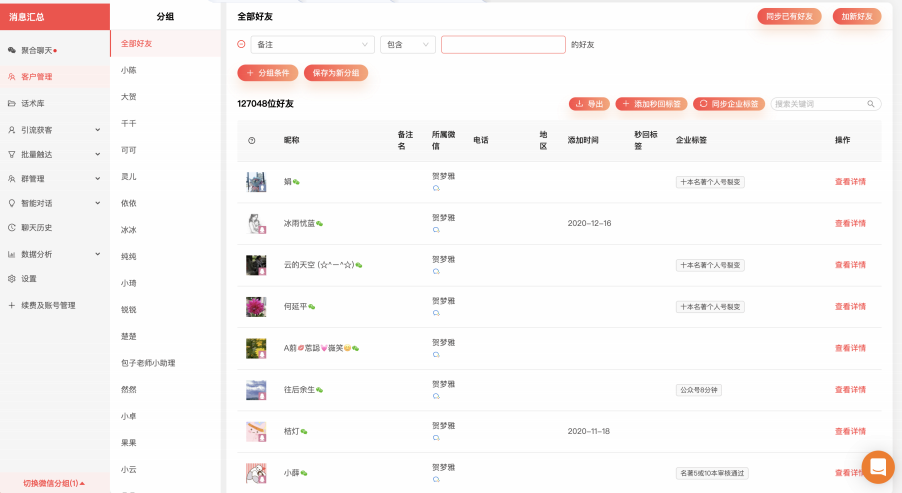Expand the 数据分析 submenu chevron
The width and height of the screenshot is (902, 493).
click(98, 254)
